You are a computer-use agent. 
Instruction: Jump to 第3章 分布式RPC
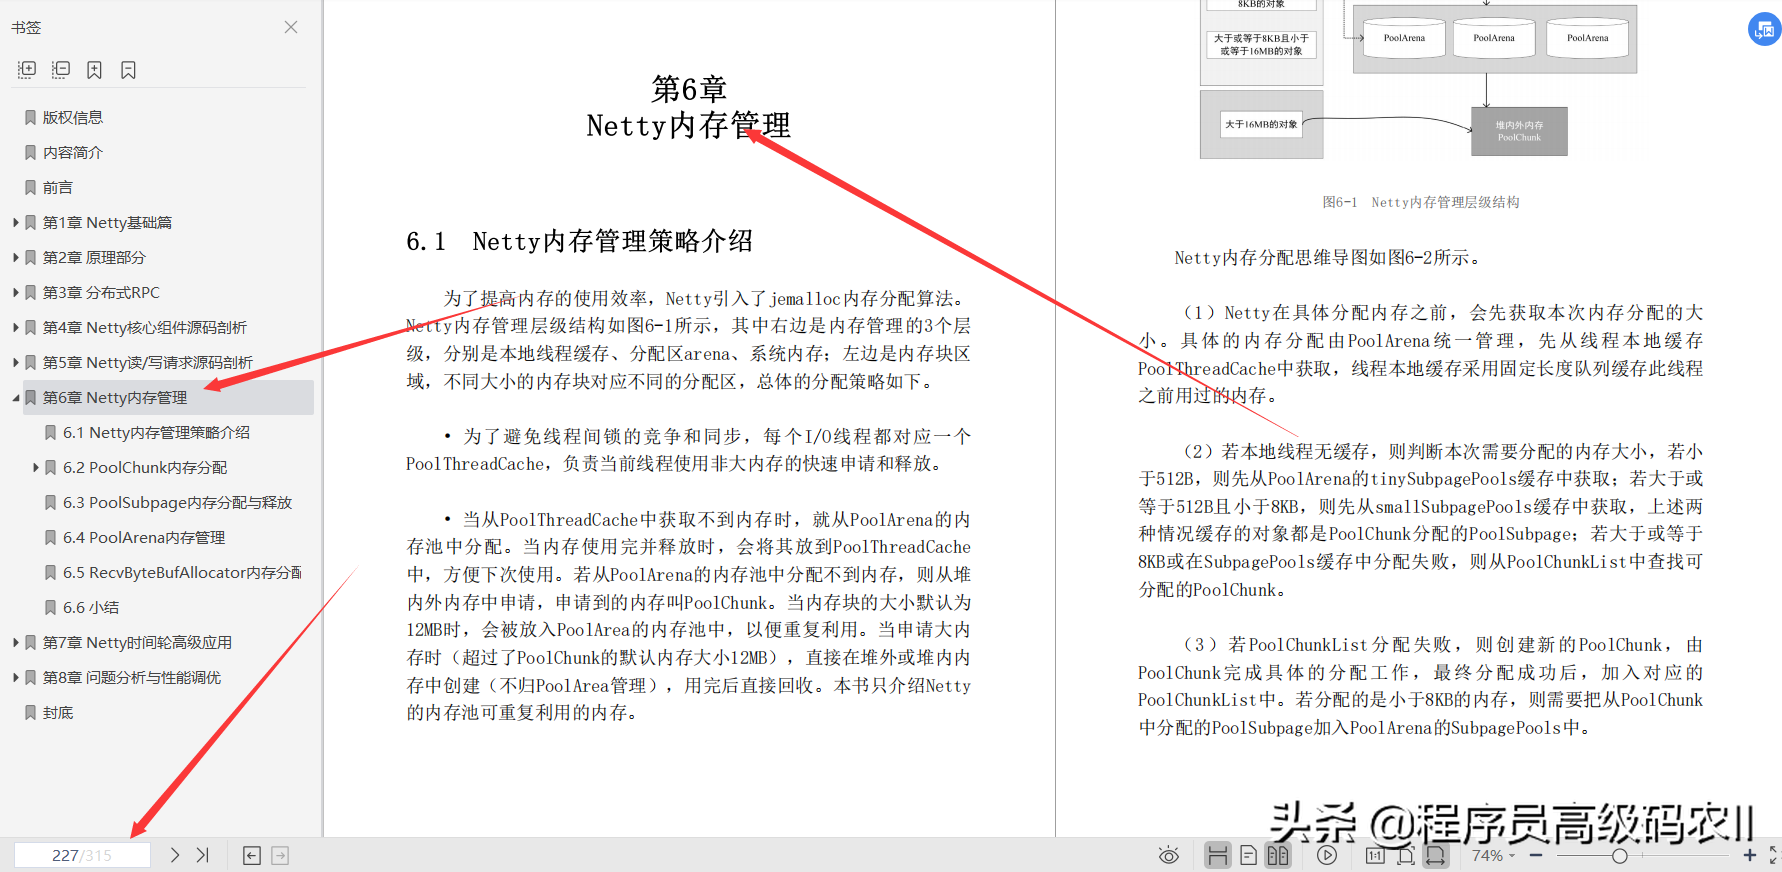(101, 292)
